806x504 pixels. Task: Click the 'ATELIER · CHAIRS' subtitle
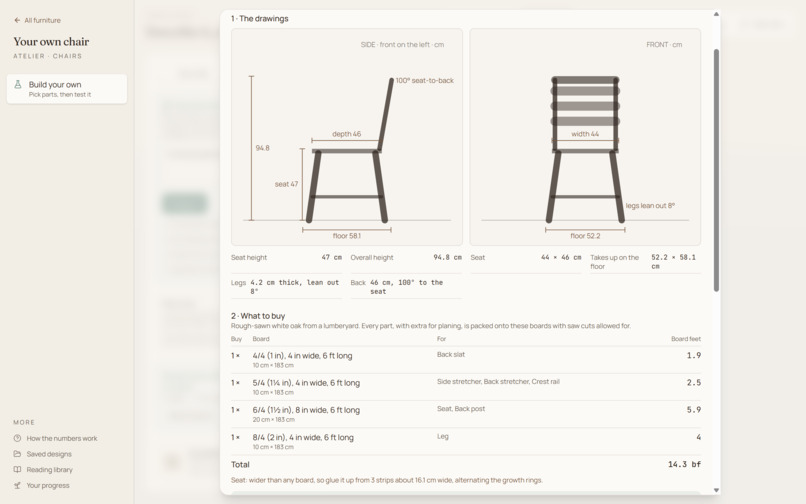tap(48, 56)
